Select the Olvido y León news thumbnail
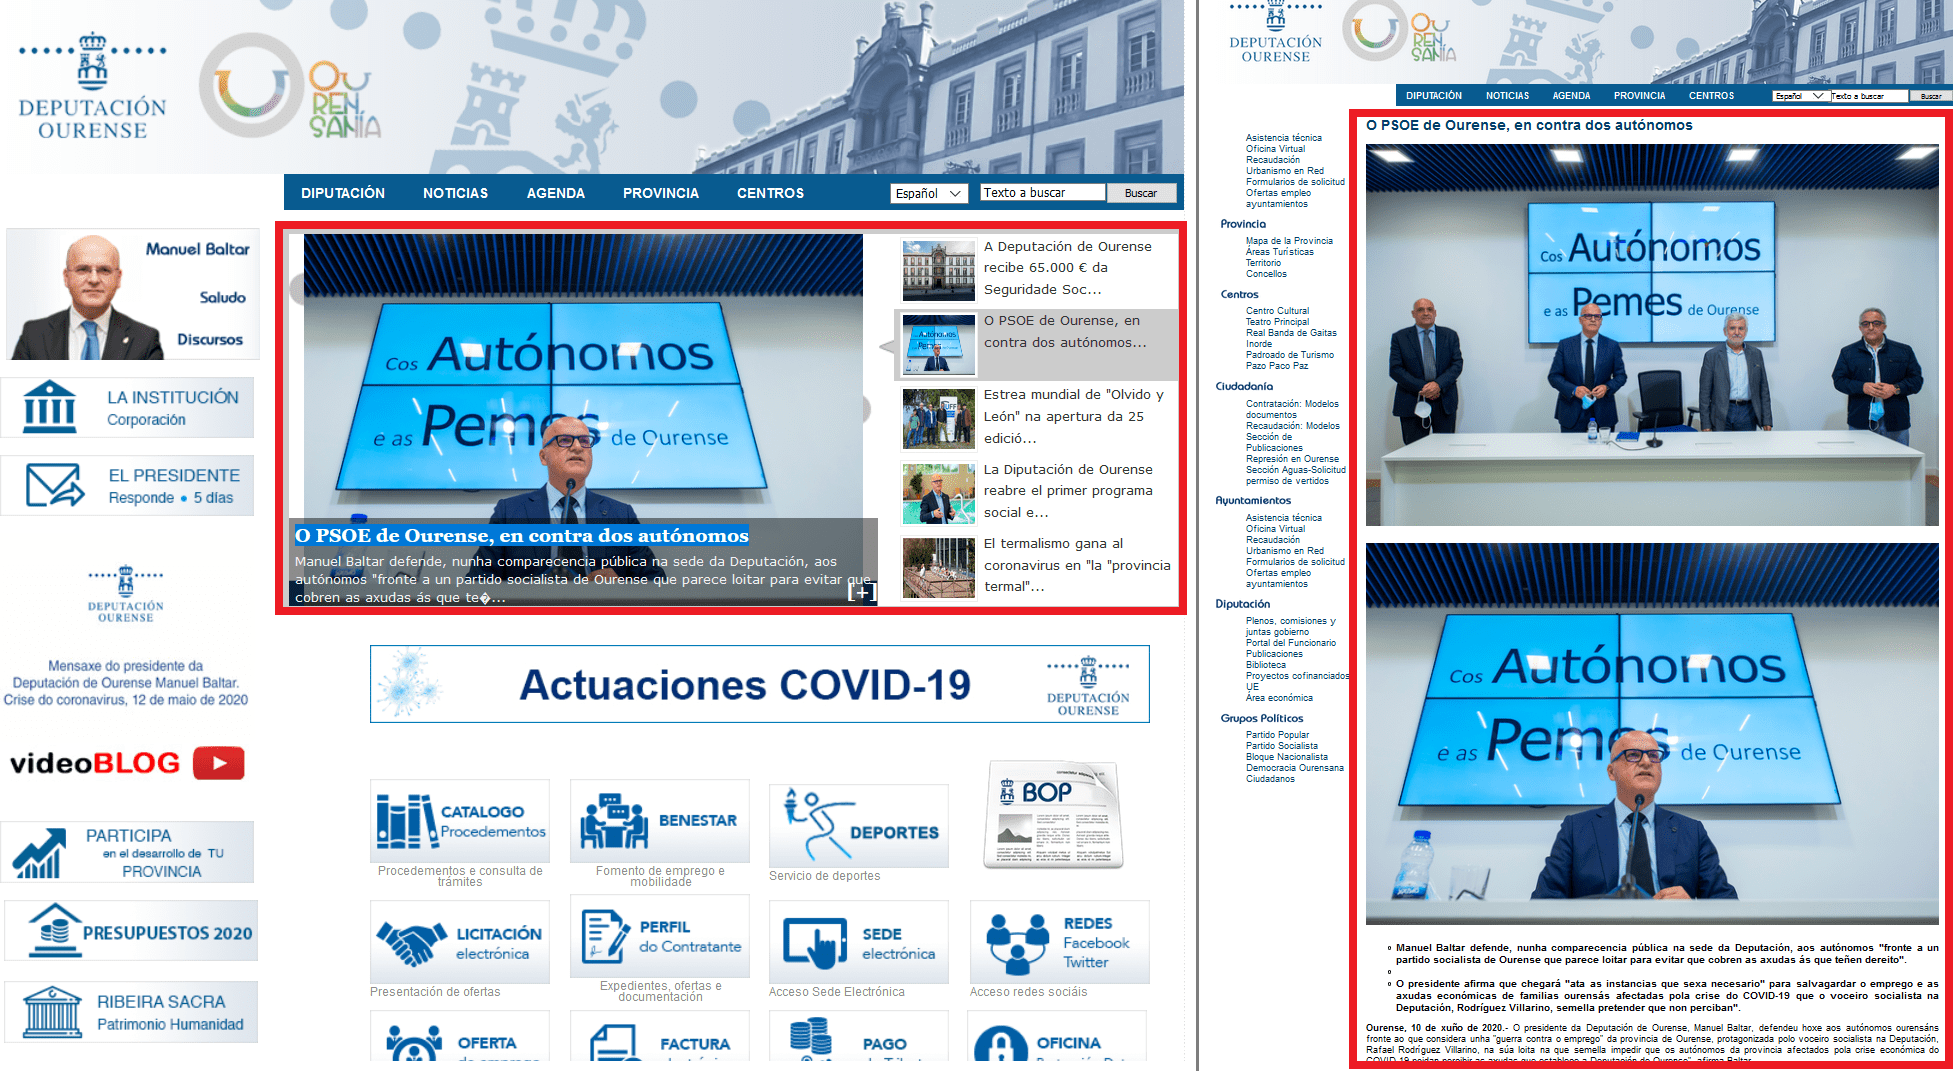The image size is (1953, 1071). pyautogui.click(x=938, y=418)
